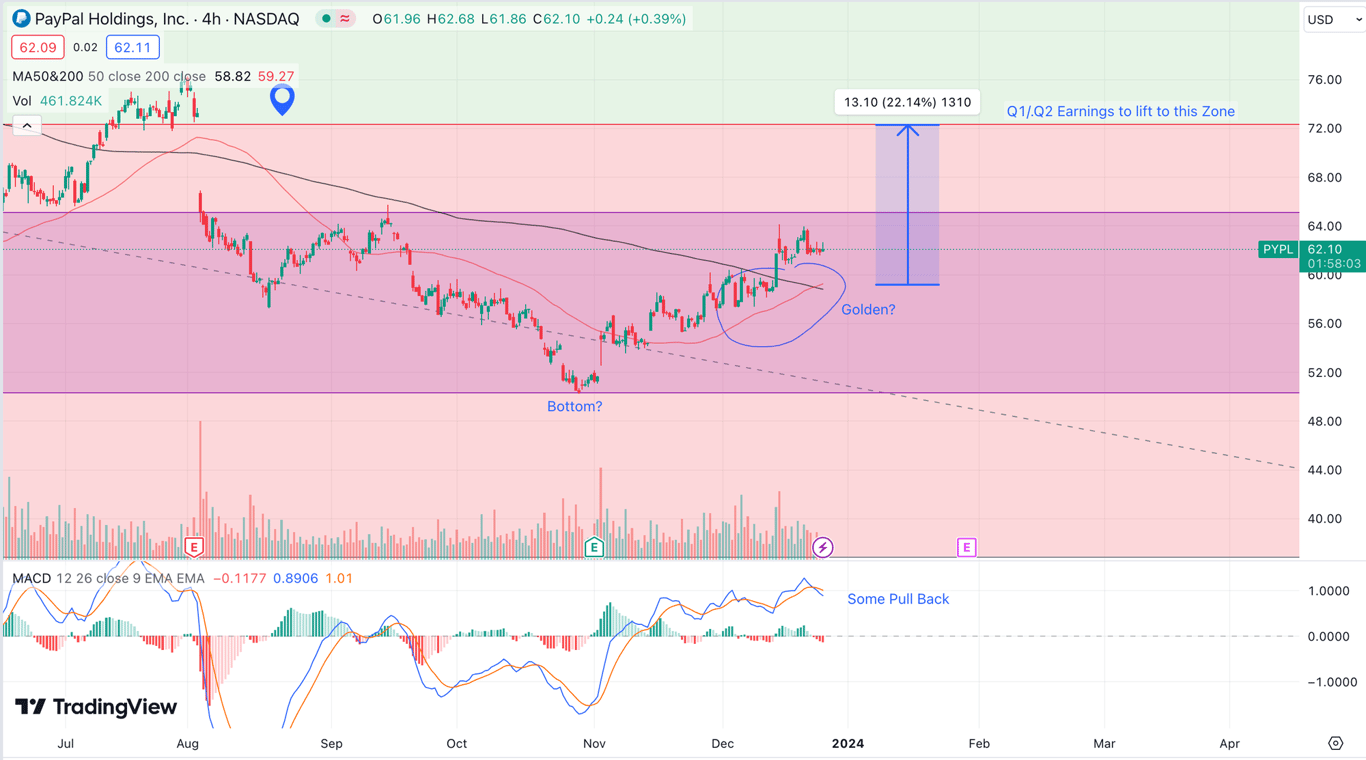Click the 59.27 MA200 value
The width and height of the screenshot is (1366, 760).
point(276,76)
